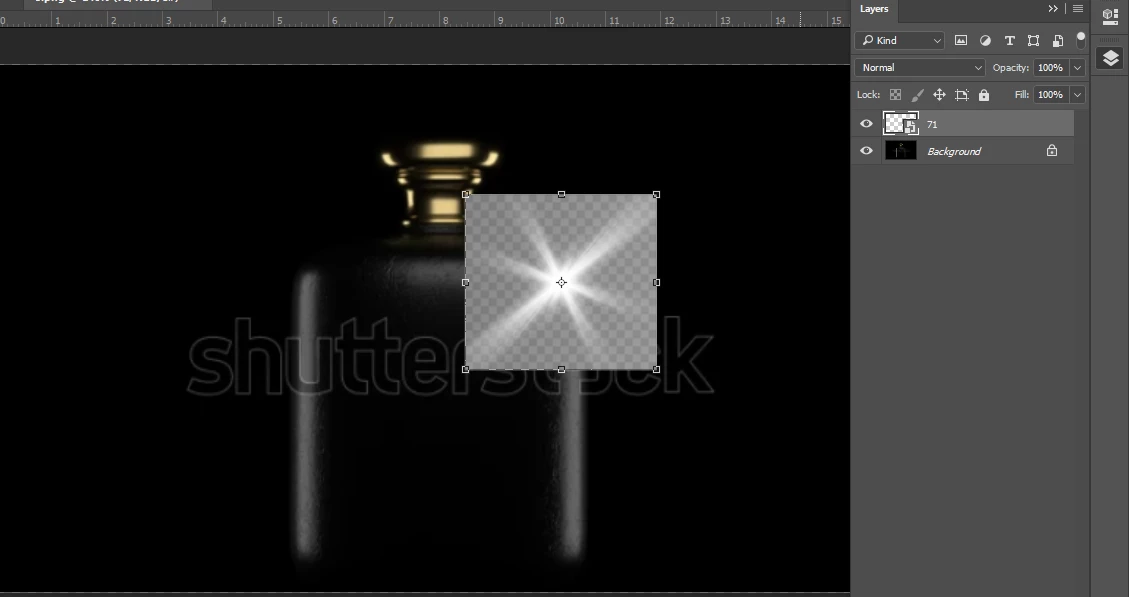Click the top-middle transform handle
The height and width of the screenshot is (597, 1129).
[562, 194]
